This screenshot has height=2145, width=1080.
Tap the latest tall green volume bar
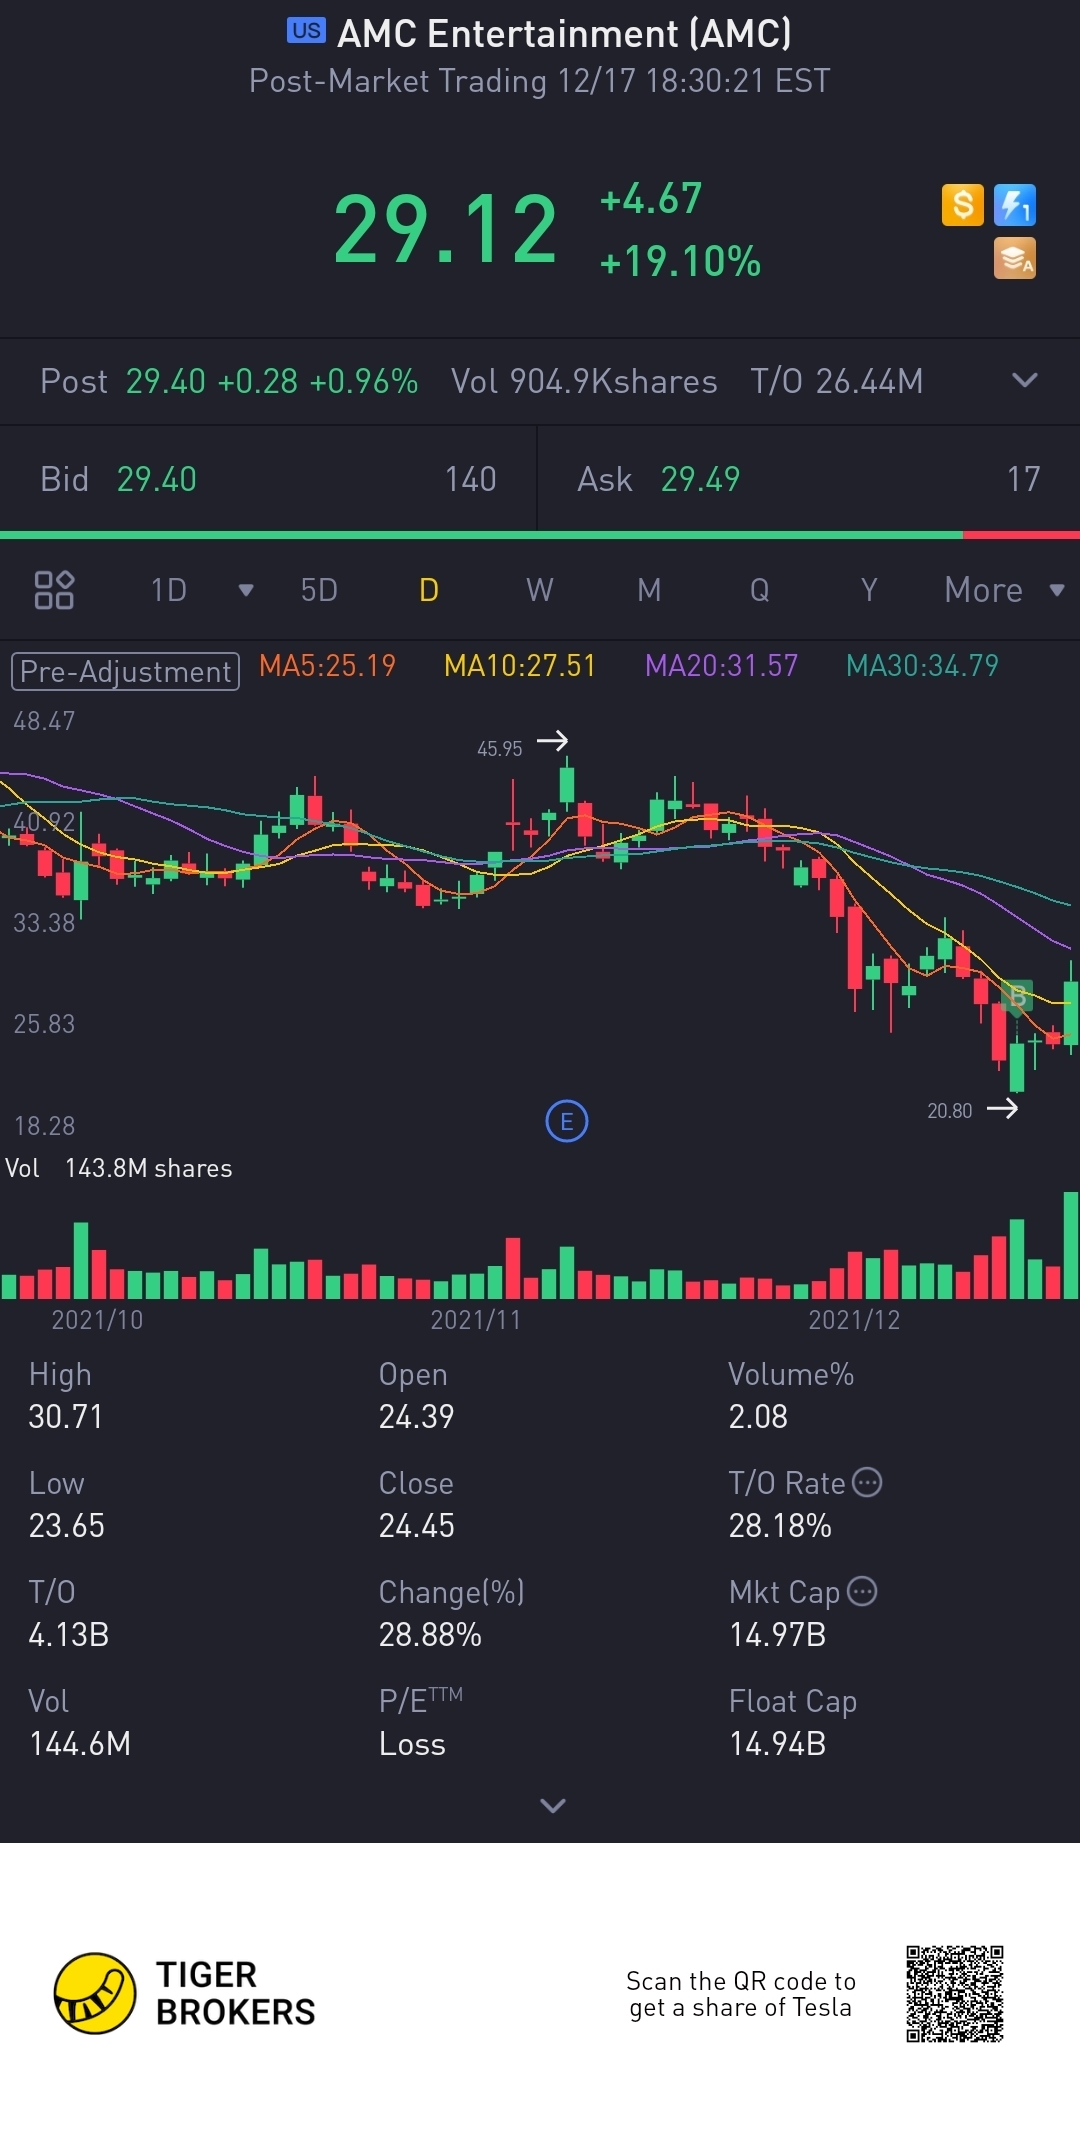pyautogui.click(x=1071, y=1245)
